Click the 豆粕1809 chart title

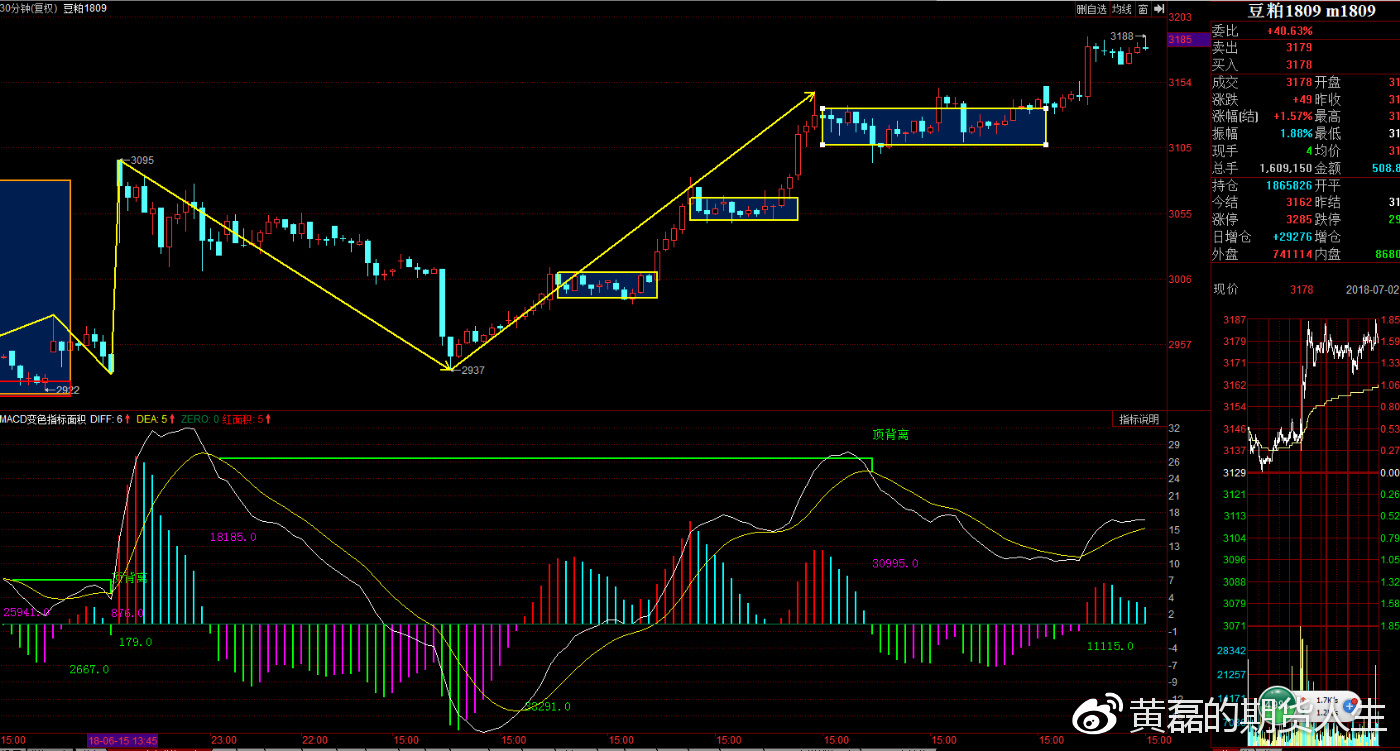(x=85, y=8)
